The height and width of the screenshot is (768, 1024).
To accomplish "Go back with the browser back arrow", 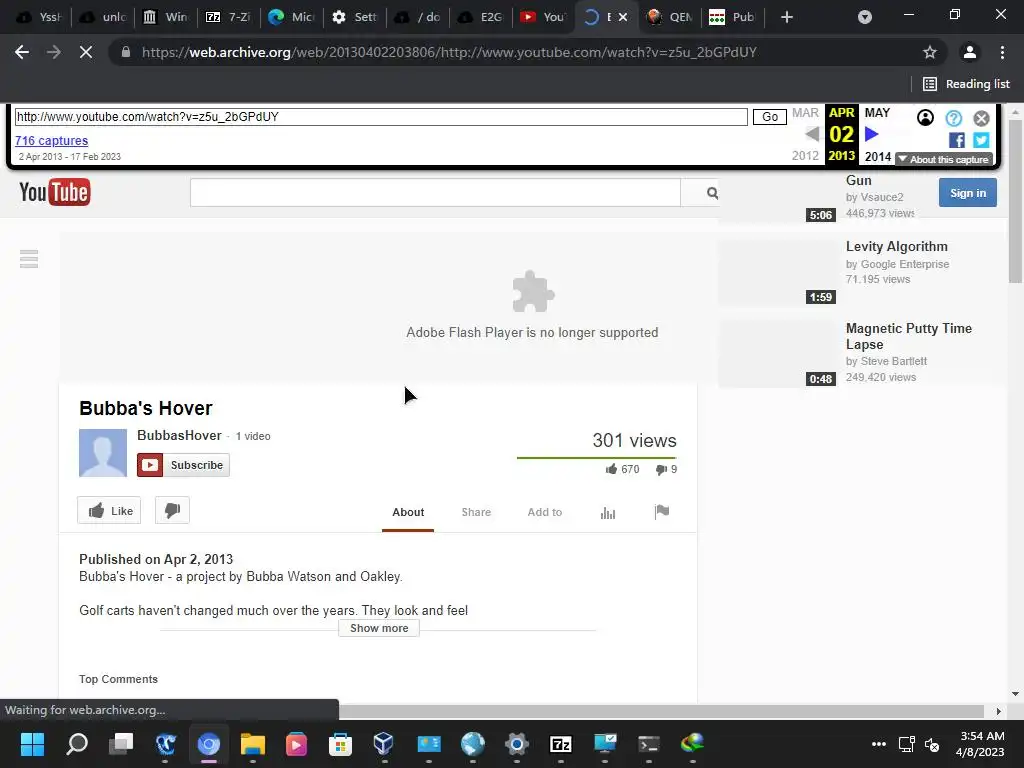I will [x=22, y=52].
